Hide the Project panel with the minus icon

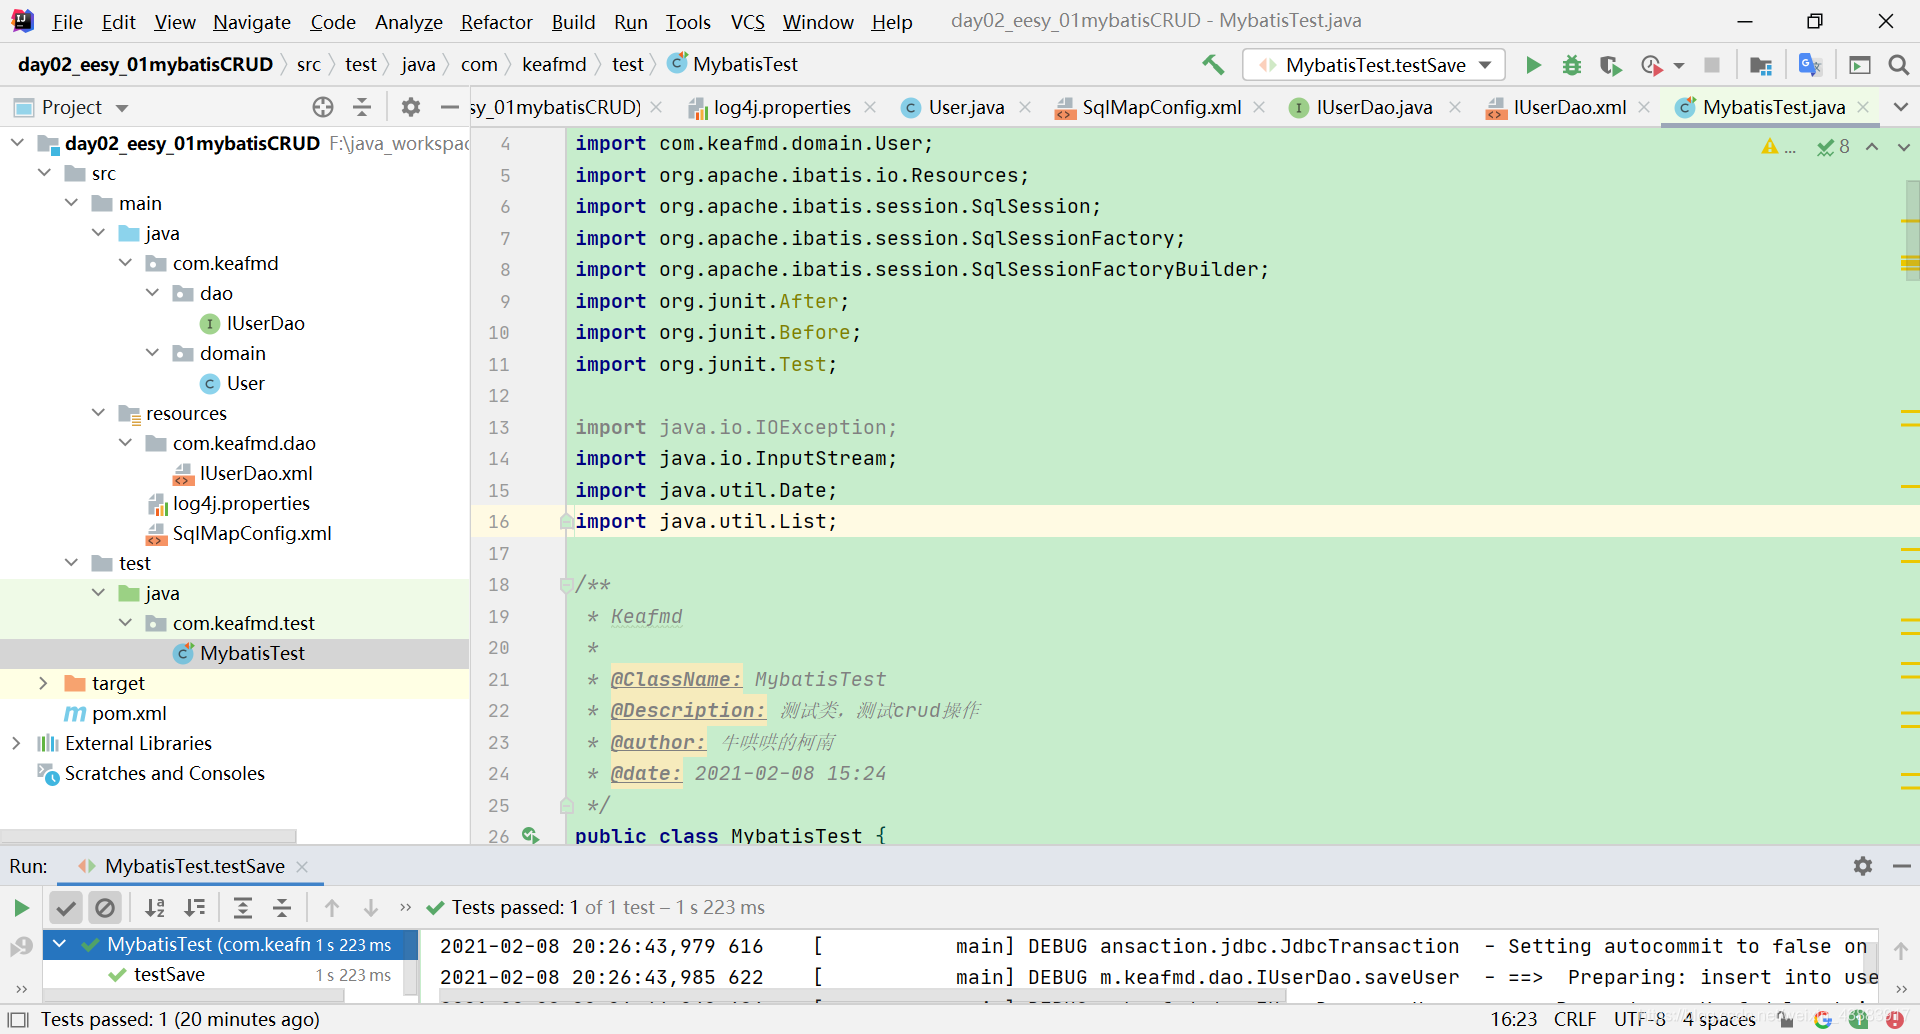coord(449,107)
